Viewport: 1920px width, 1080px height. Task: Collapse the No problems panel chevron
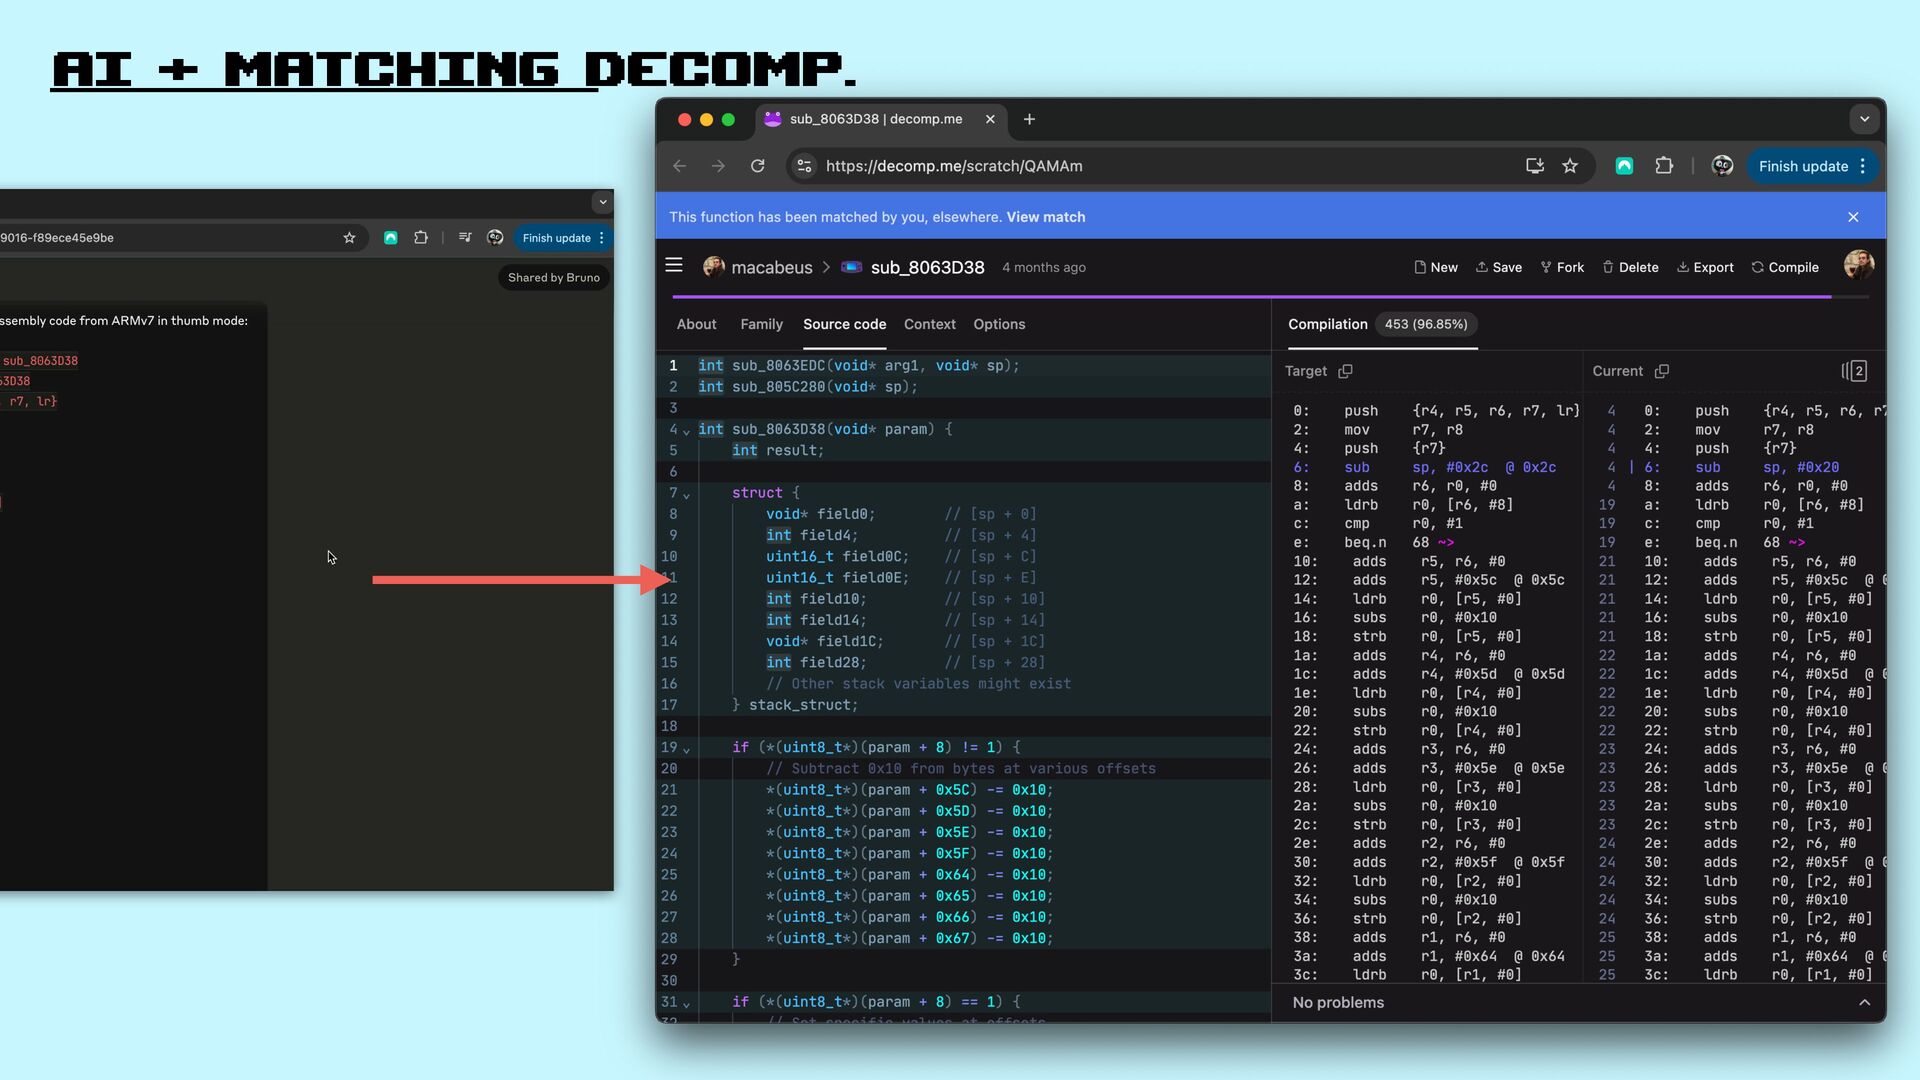(x=1864, y=1003)
